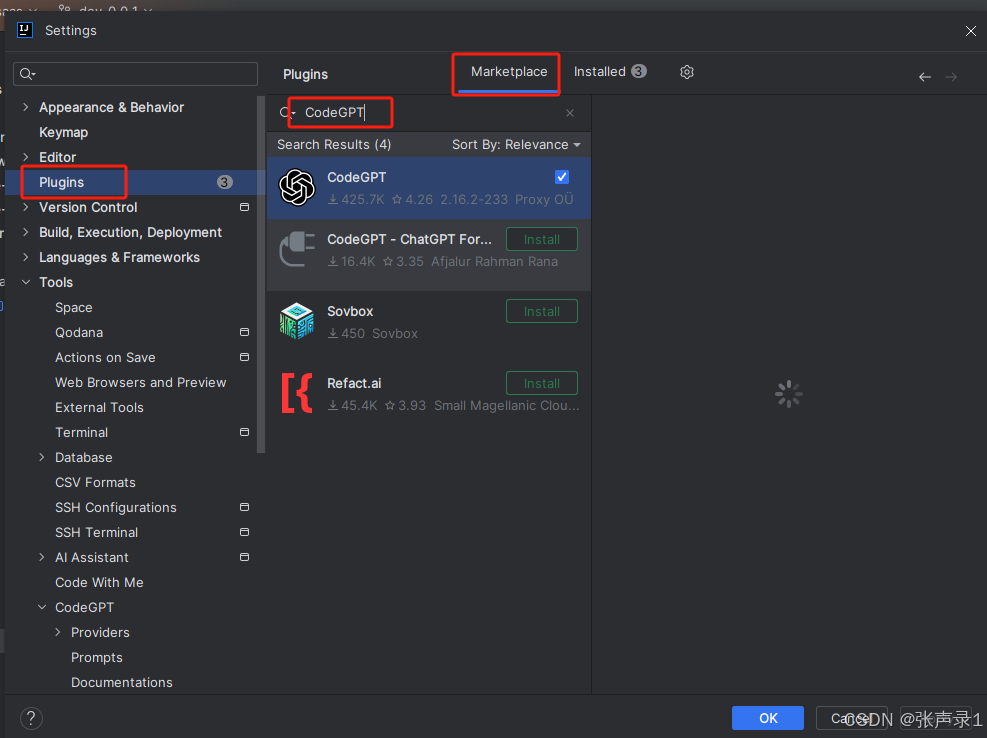
Task: Click the IntelliJ logo in Settings title bar
Action: tap(25, 30)
